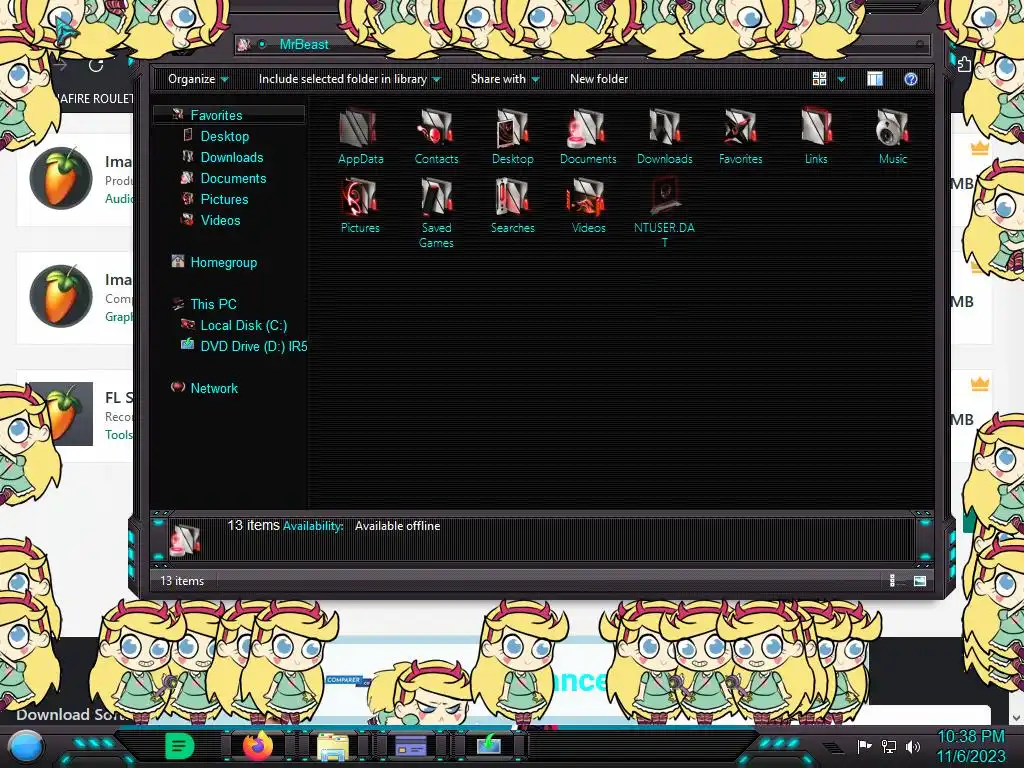Click the top FL Studio logo in browser
Viewport: 1024px width, 768px height.
(x=61, y=178)
